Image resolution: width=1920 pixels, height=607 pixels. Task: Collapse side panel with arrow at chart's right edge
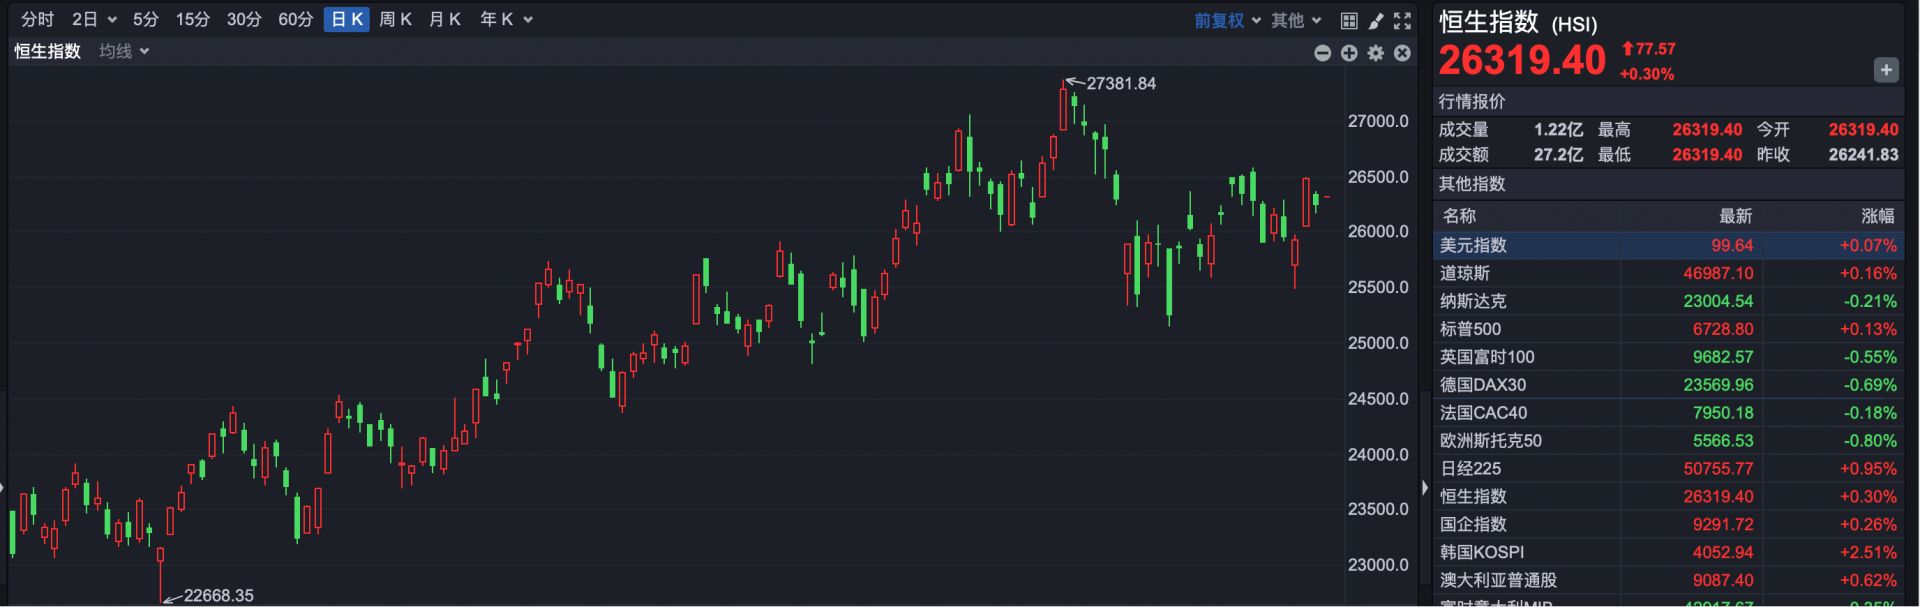(1425, 488)
